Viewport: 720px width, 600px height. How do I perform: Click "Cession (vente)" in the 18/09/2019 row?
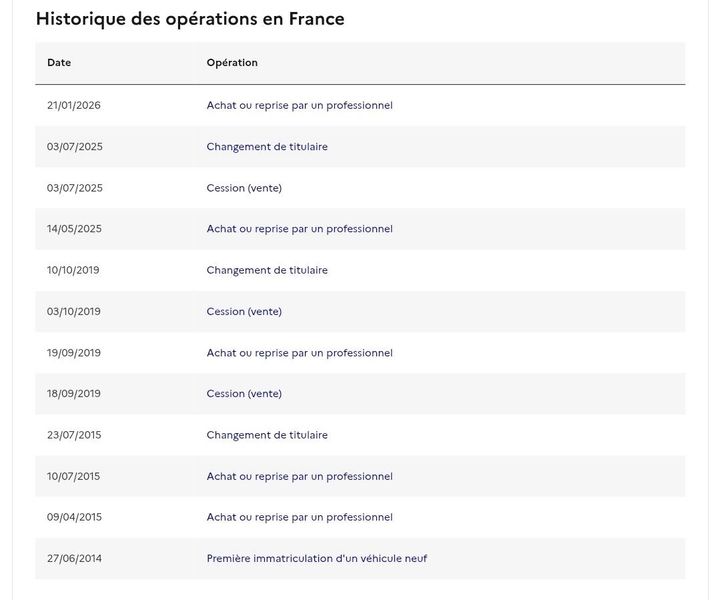click(244, 394)
